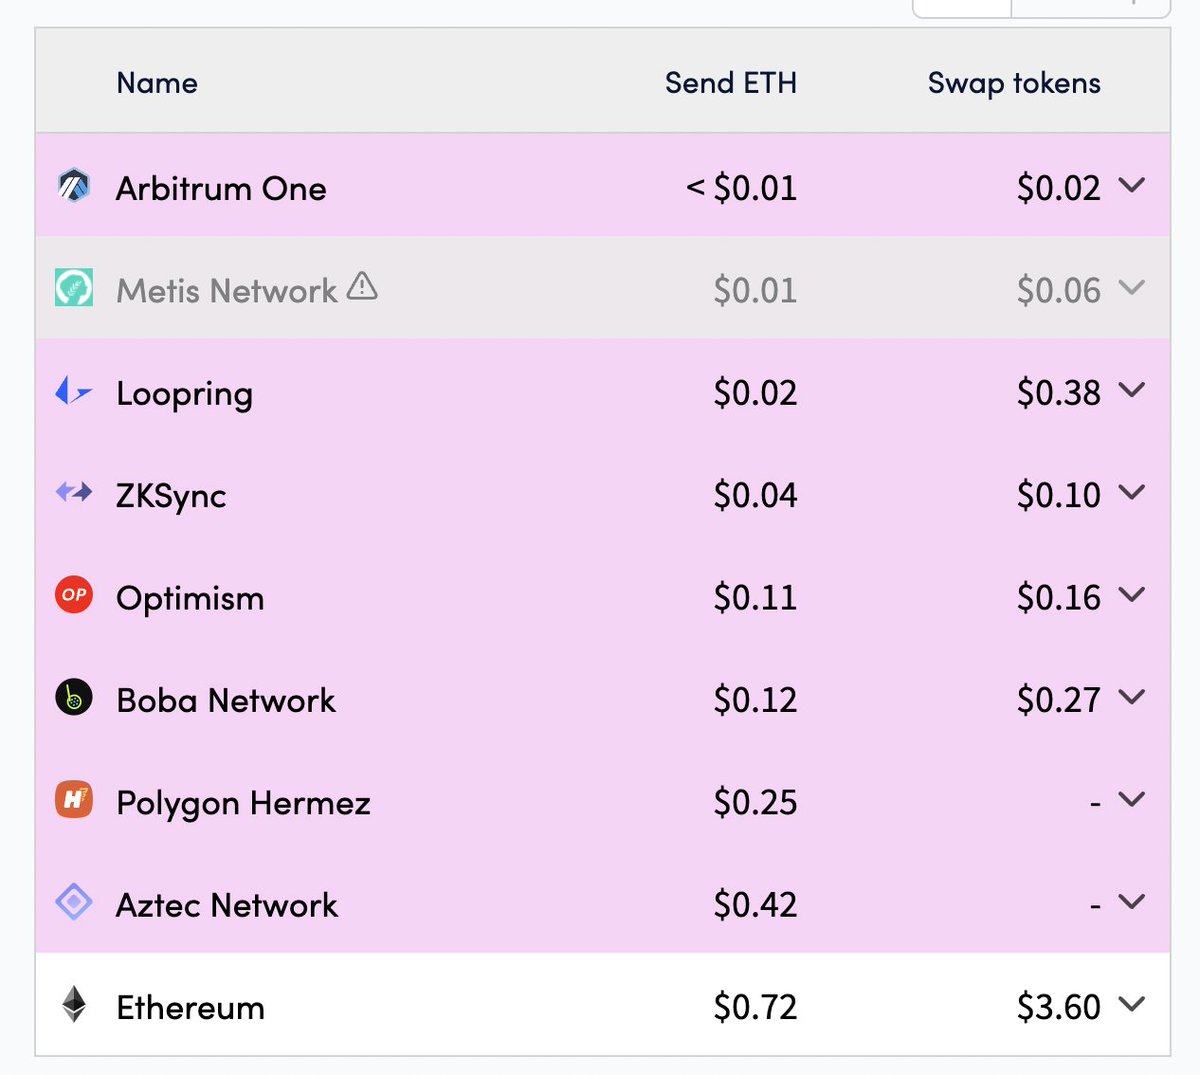Click the Boba Network logo icon
The height and width of the screenshot is (1075, 1200).
pos(73,697)
